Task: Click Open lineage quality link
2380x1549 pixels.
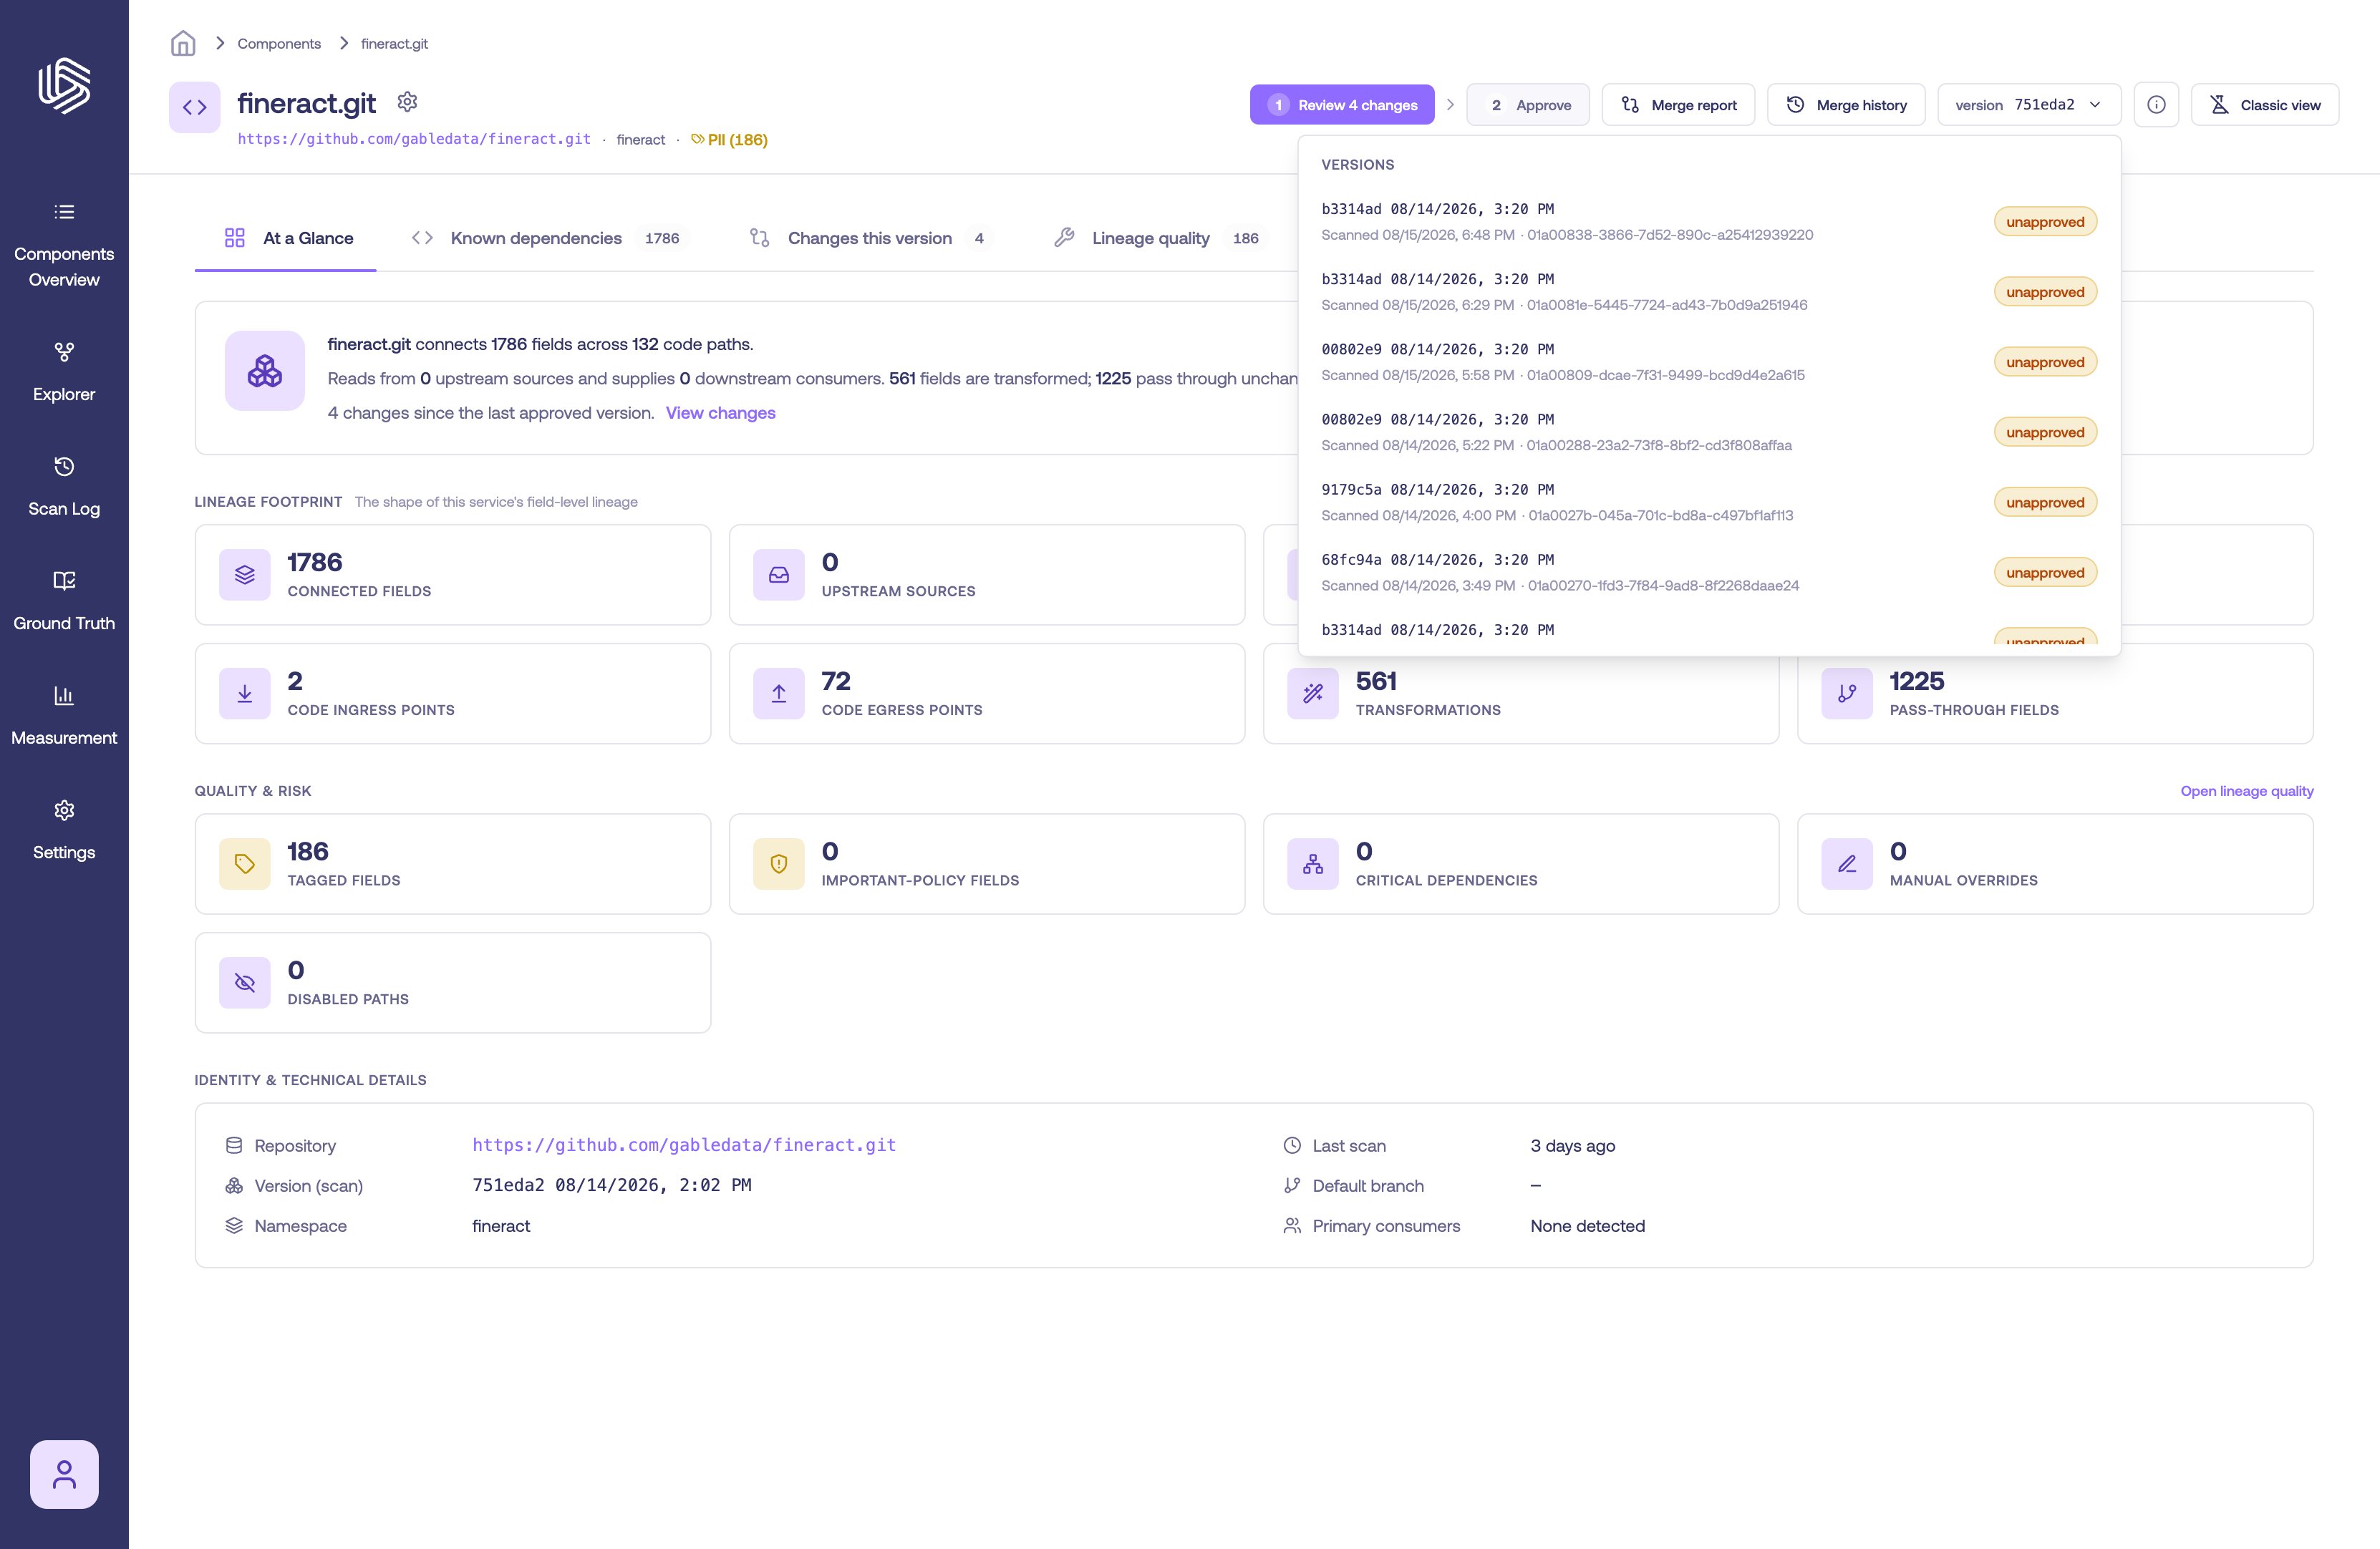Action: (2246, 791)
